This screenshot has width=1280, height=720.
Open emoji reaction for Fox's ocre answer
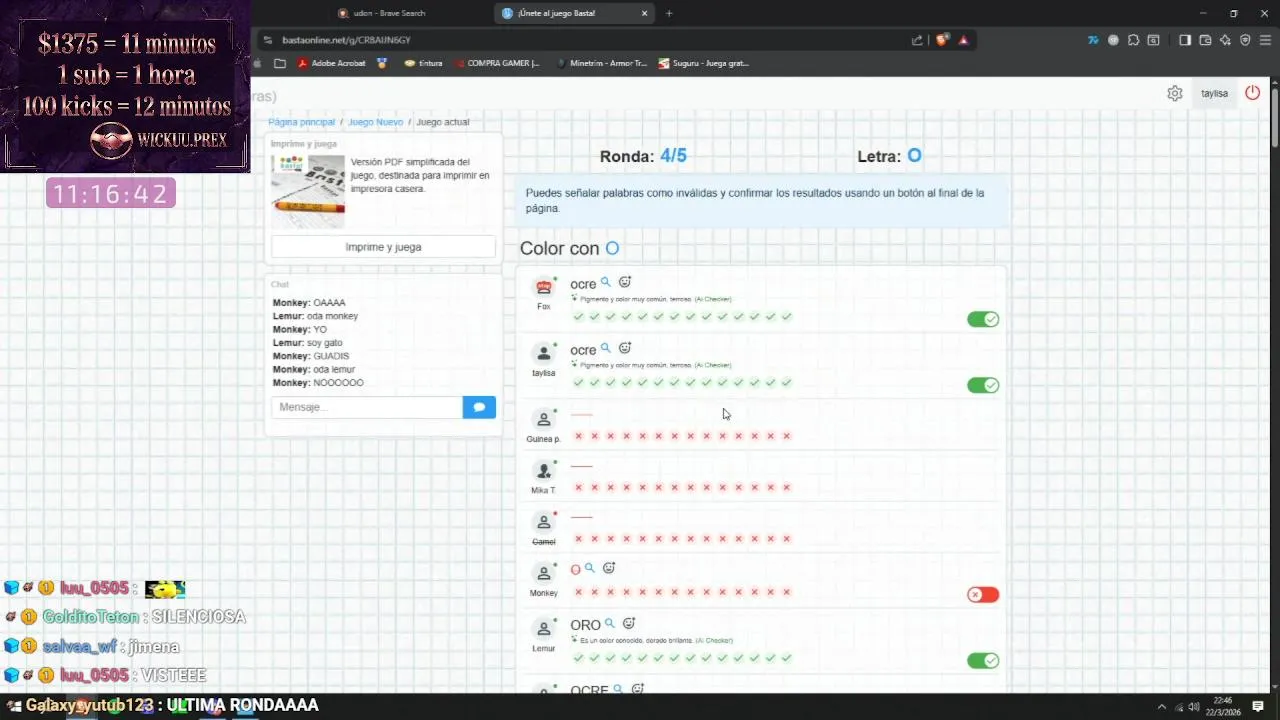(x=625, y=283)
